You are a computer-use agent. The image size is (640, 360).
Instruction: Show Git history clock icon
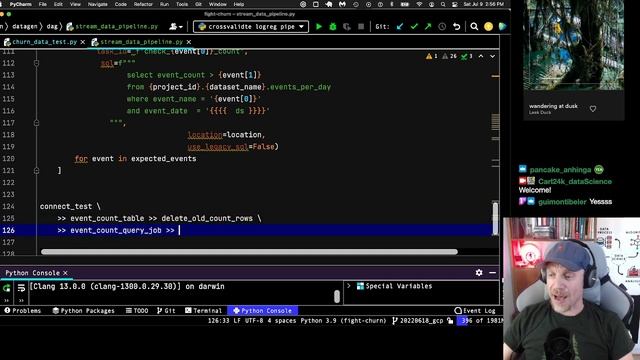point(442,27)
